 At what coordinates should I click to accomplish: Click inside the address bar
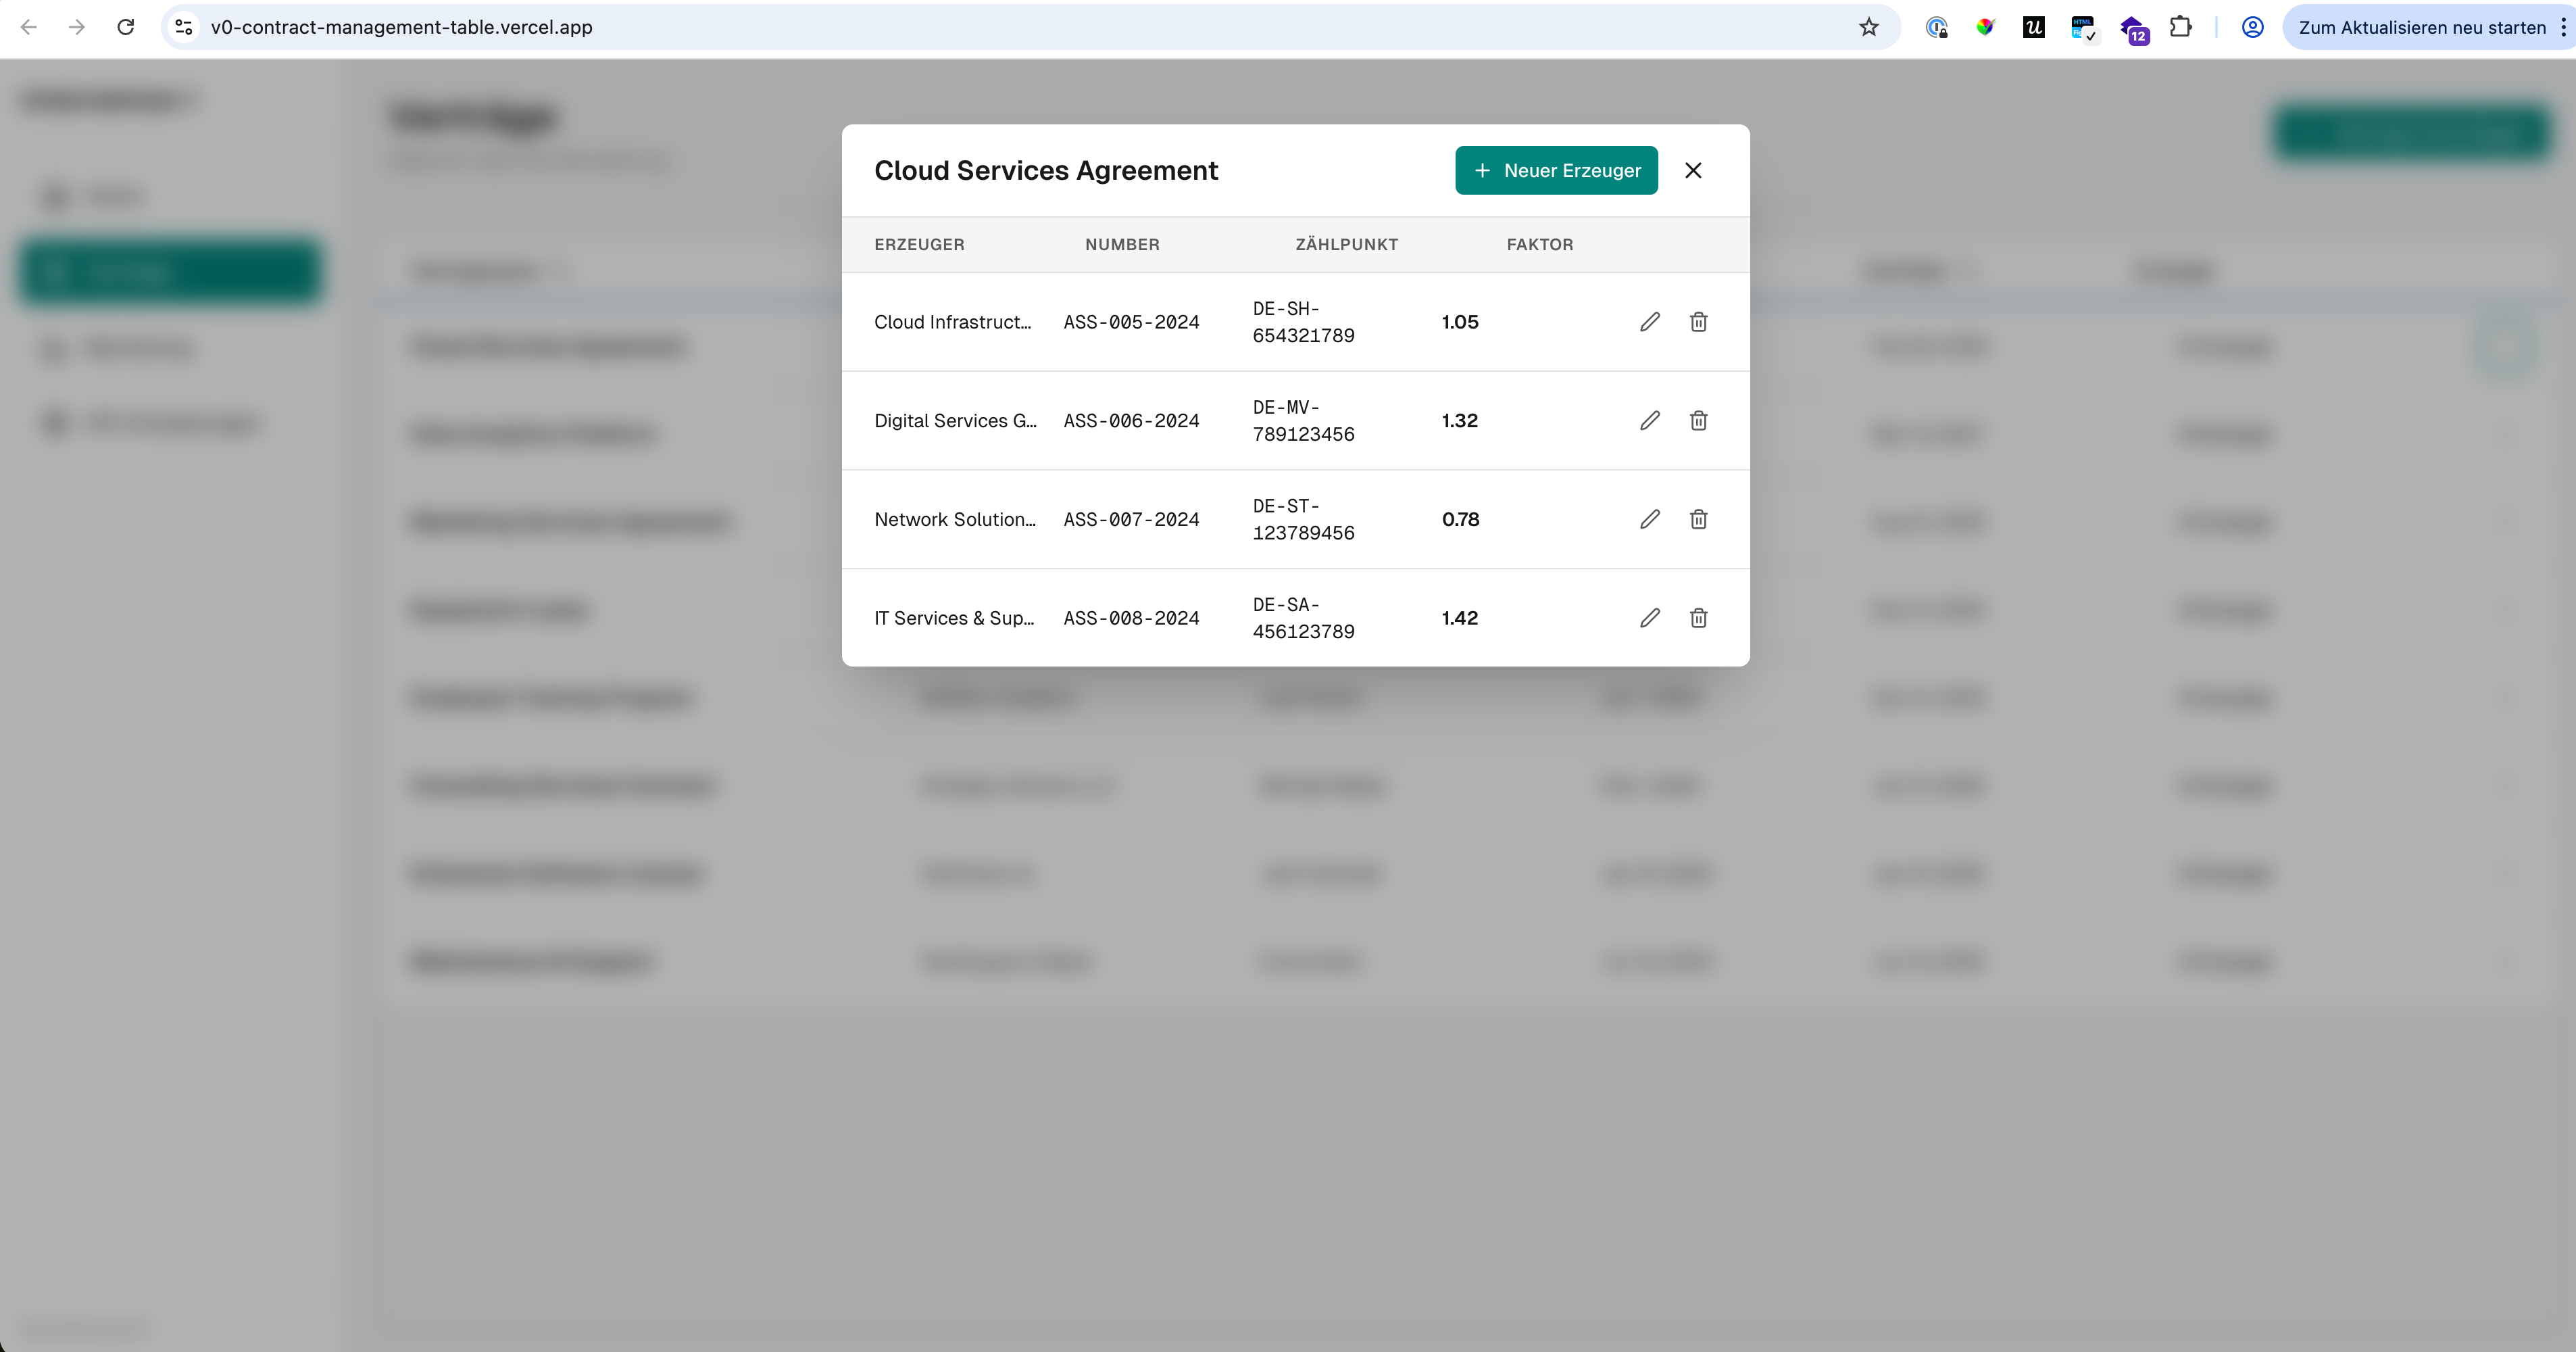click(700, 27)
